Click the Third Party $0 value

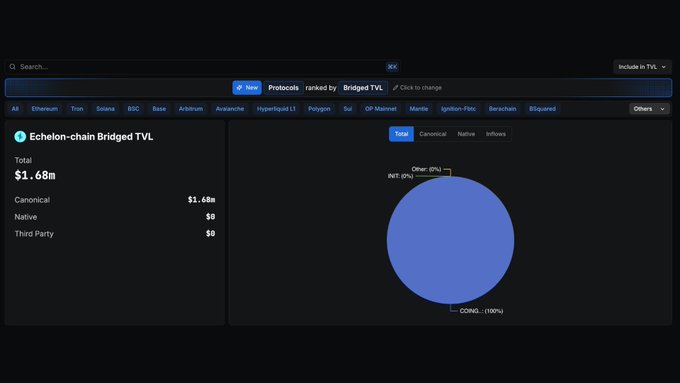210,233
